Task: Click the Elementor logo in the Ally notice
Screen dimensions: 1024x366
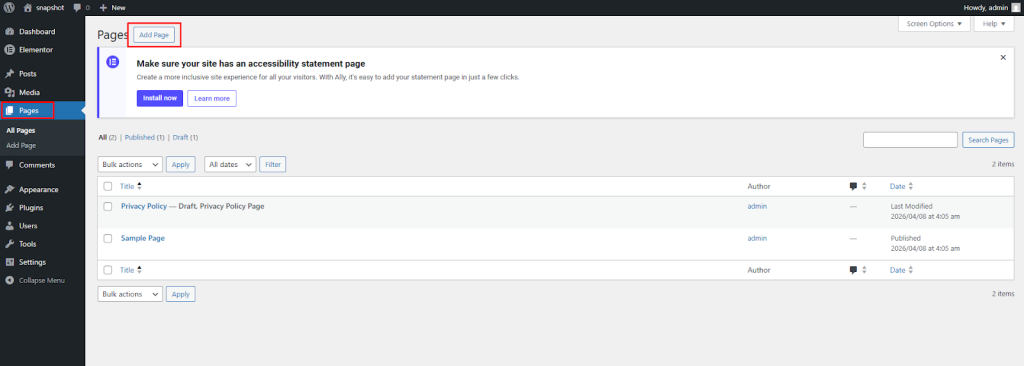Action: click(112, 62)
